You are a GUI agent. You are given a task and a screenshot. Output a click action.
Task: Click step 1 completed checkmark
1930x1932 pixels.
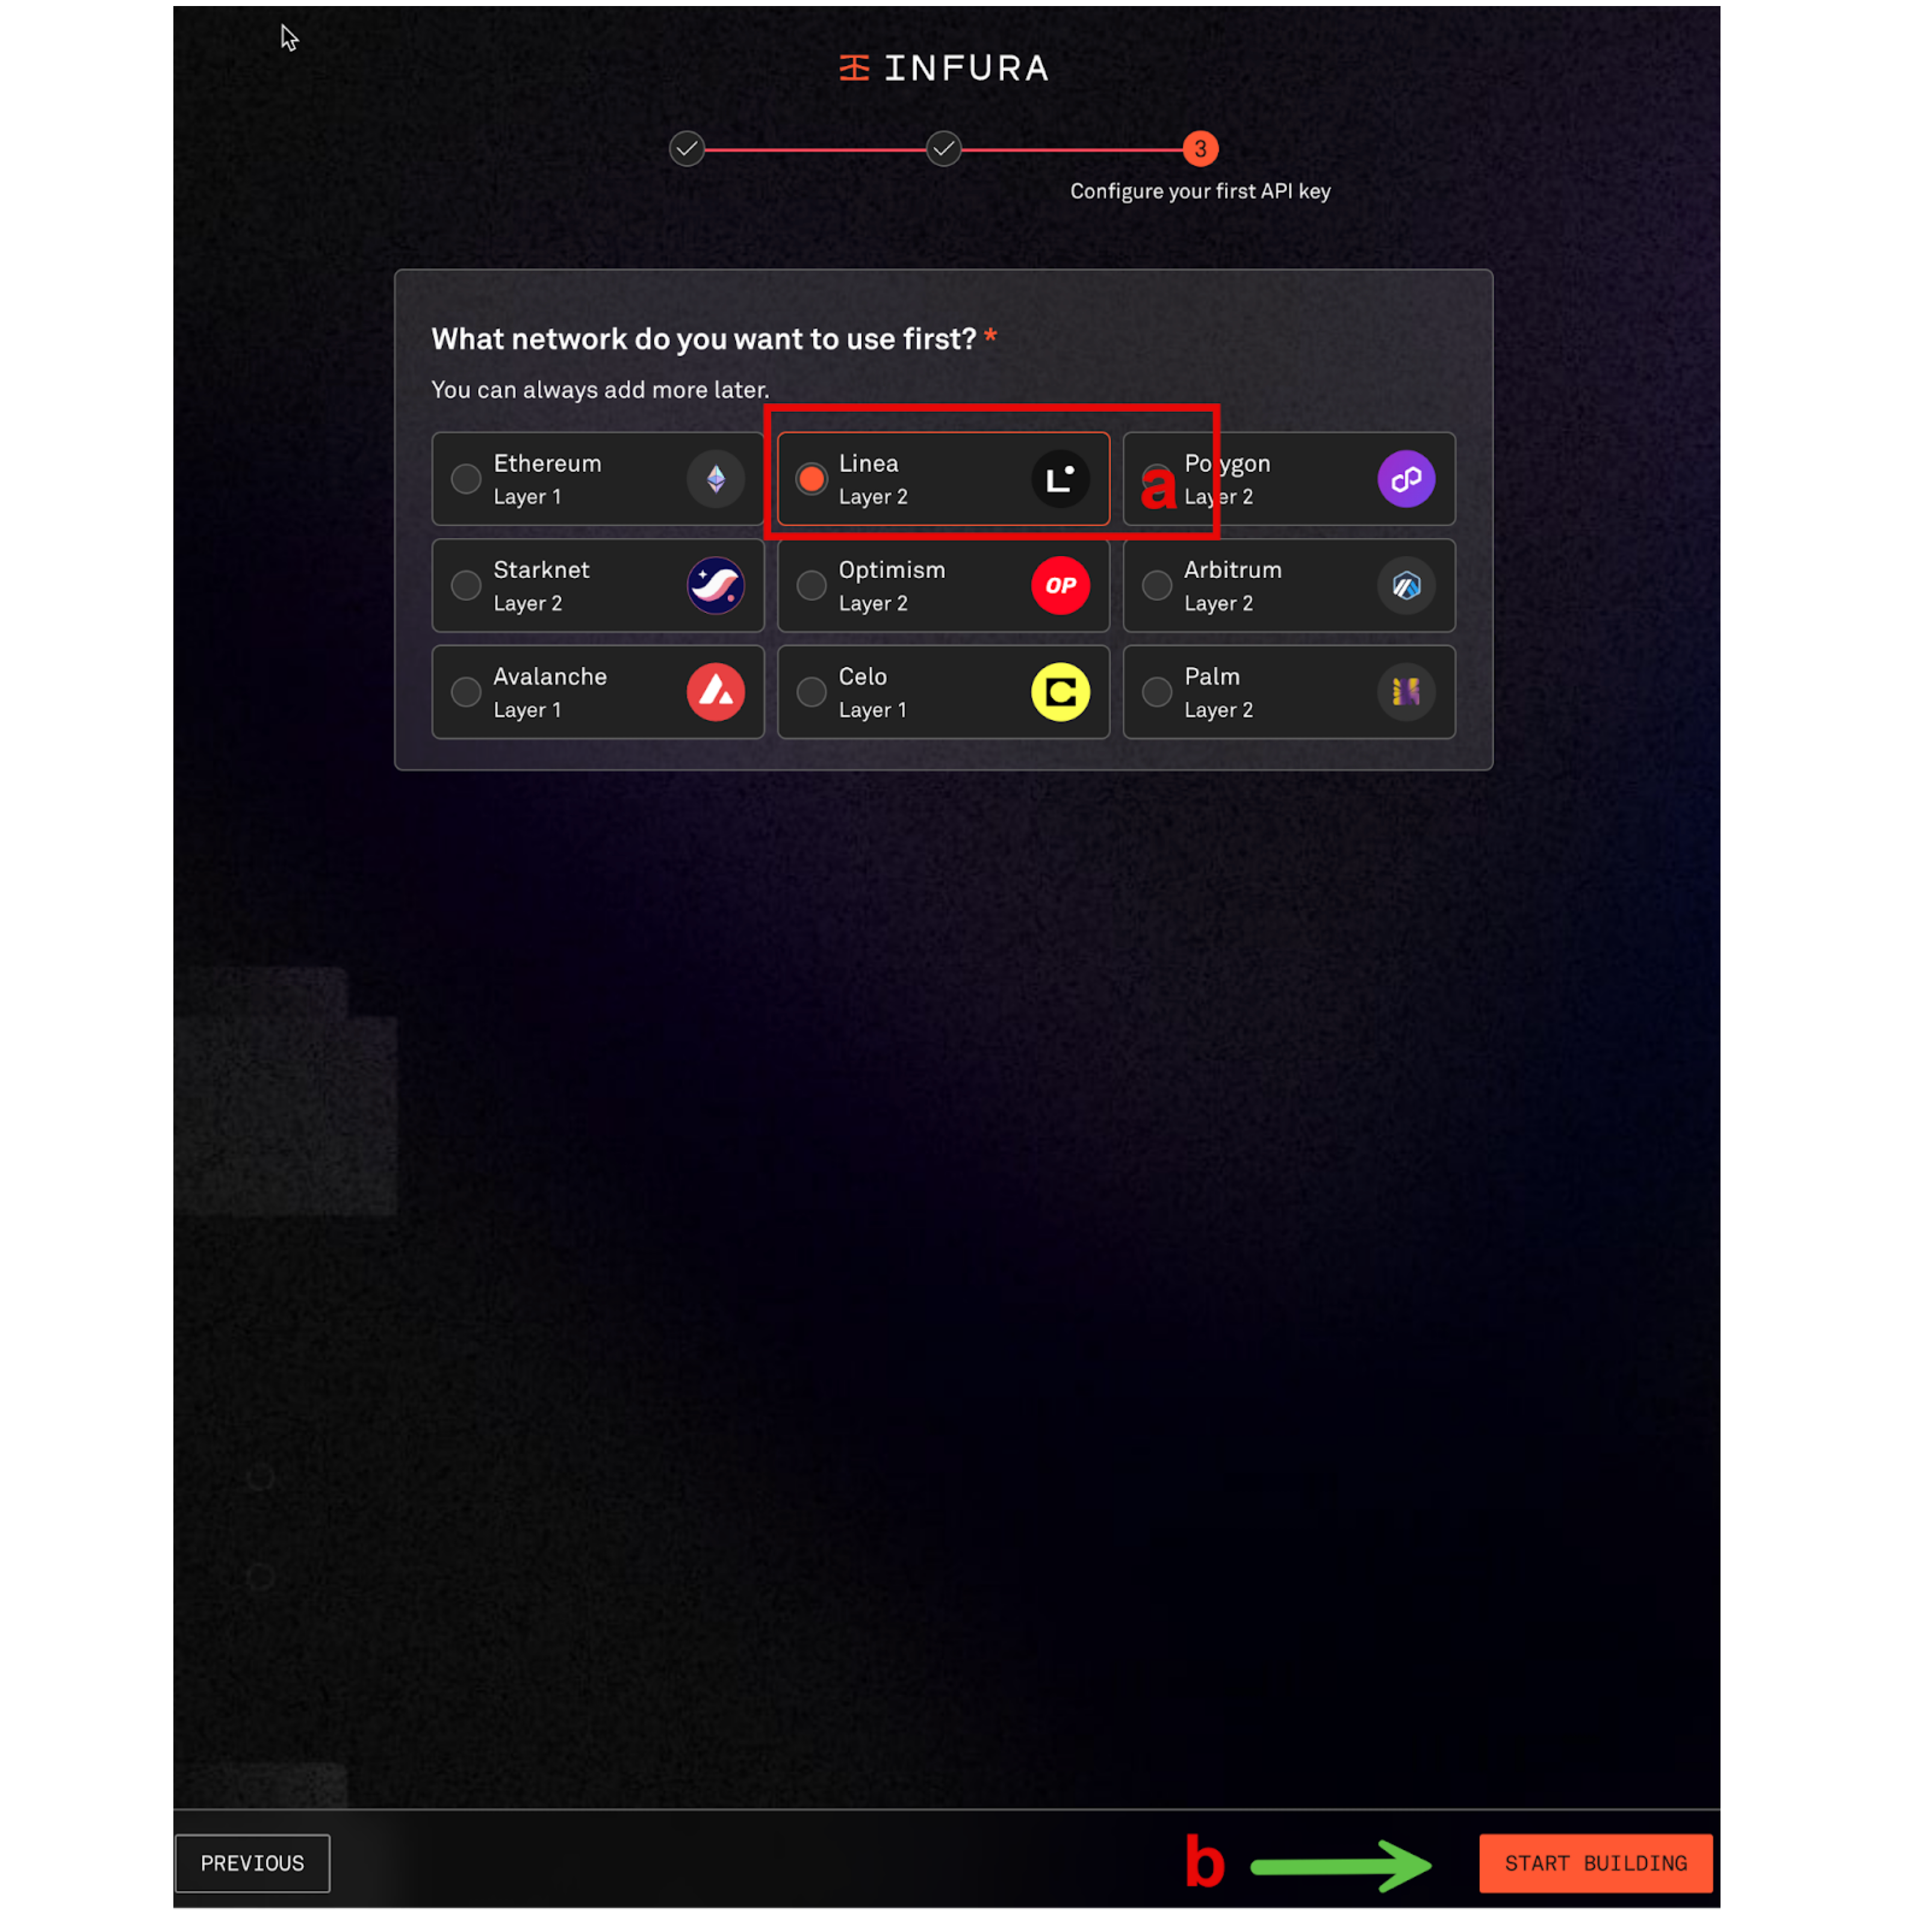[689, 149]
